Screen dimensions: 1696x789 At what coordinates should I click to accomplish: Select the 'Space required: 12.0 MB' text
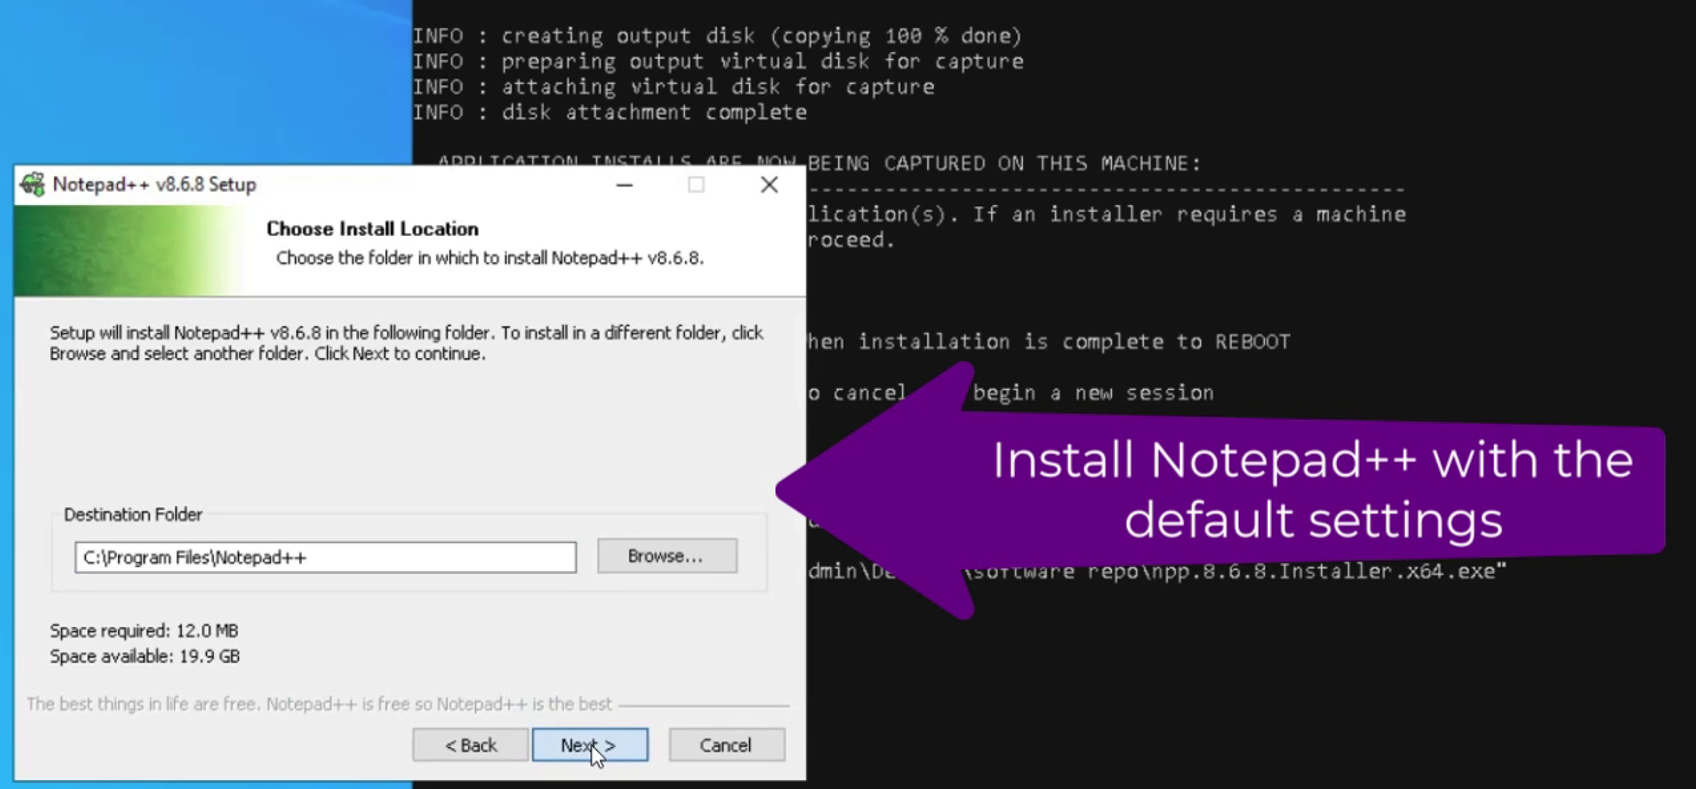[x=144, y=631]
